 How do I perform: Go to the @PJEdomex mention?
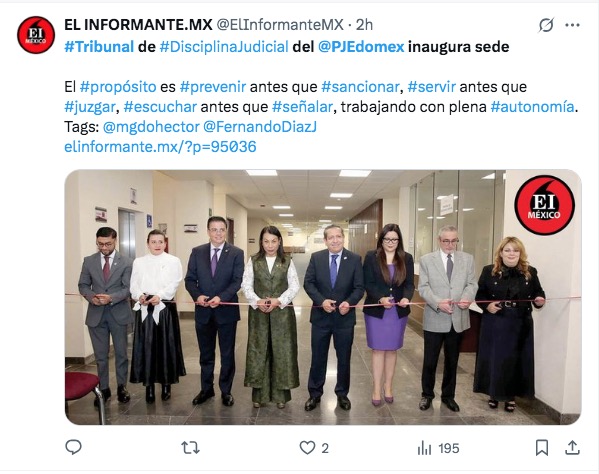[361, 47]
